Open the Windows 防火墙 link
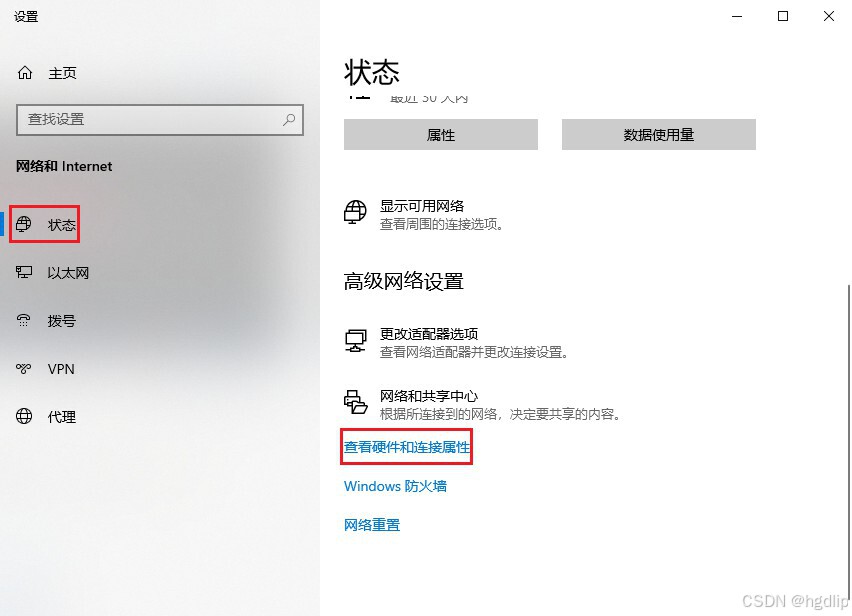The height and width of the screenshot is (616, 852). tap(395, 486)
